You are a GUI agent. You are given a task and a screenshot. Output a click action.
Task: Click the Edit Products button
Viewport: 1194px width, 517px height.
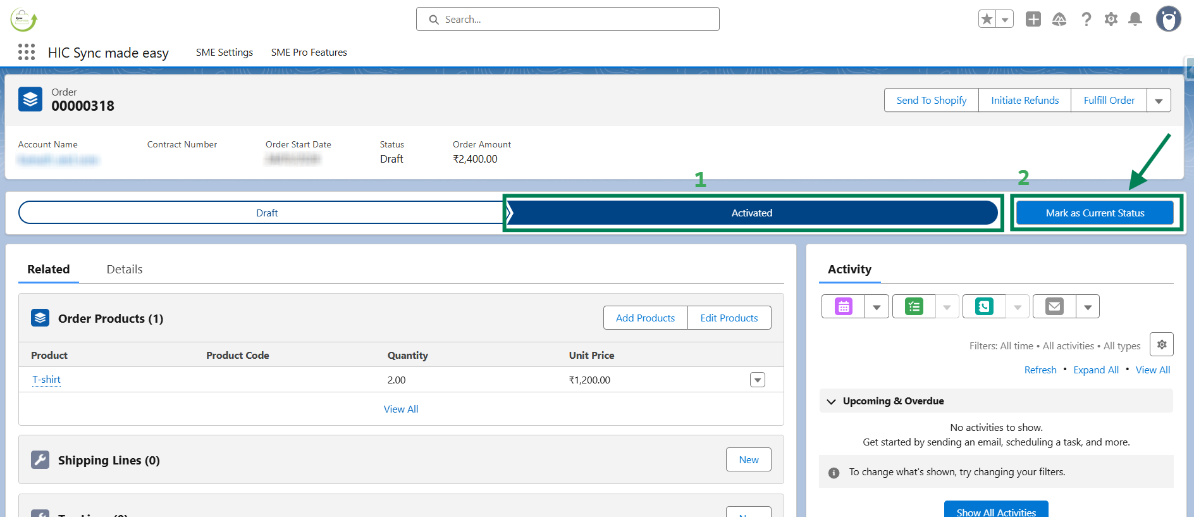point(729,318)
